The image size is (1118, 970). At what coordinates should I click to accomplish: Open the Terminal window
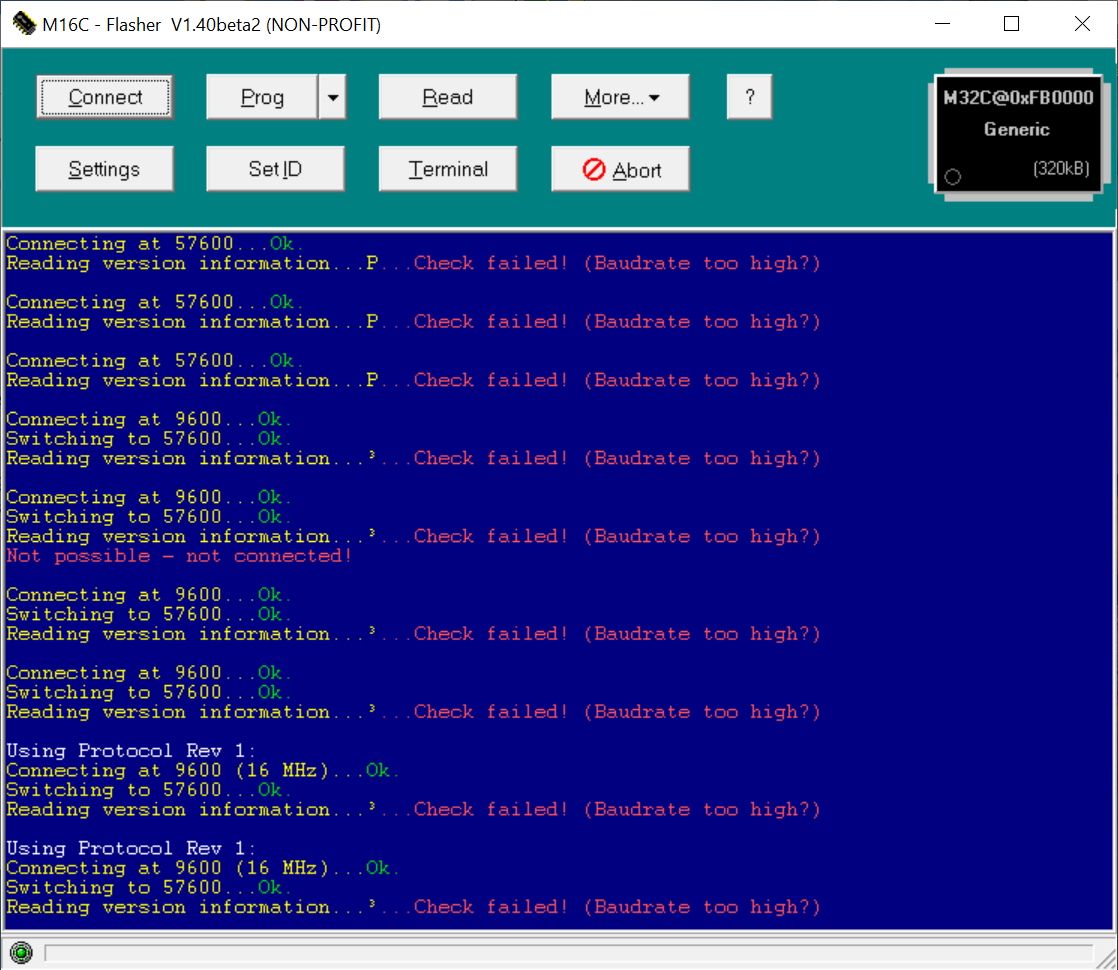click(447, 169)
